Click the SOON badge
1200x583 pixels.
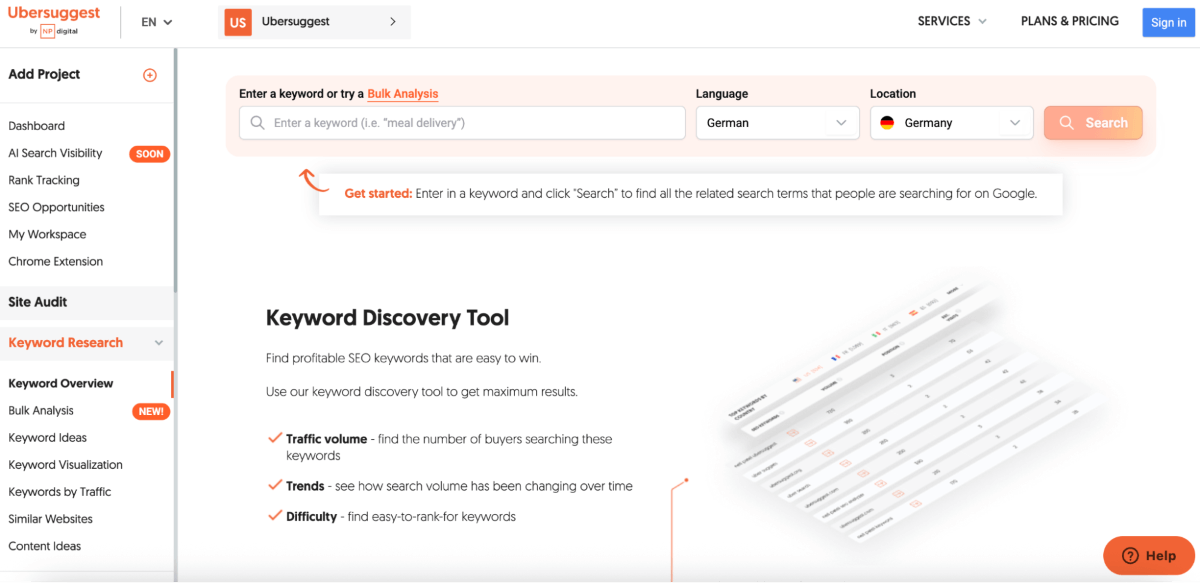[x=150, y=154]
